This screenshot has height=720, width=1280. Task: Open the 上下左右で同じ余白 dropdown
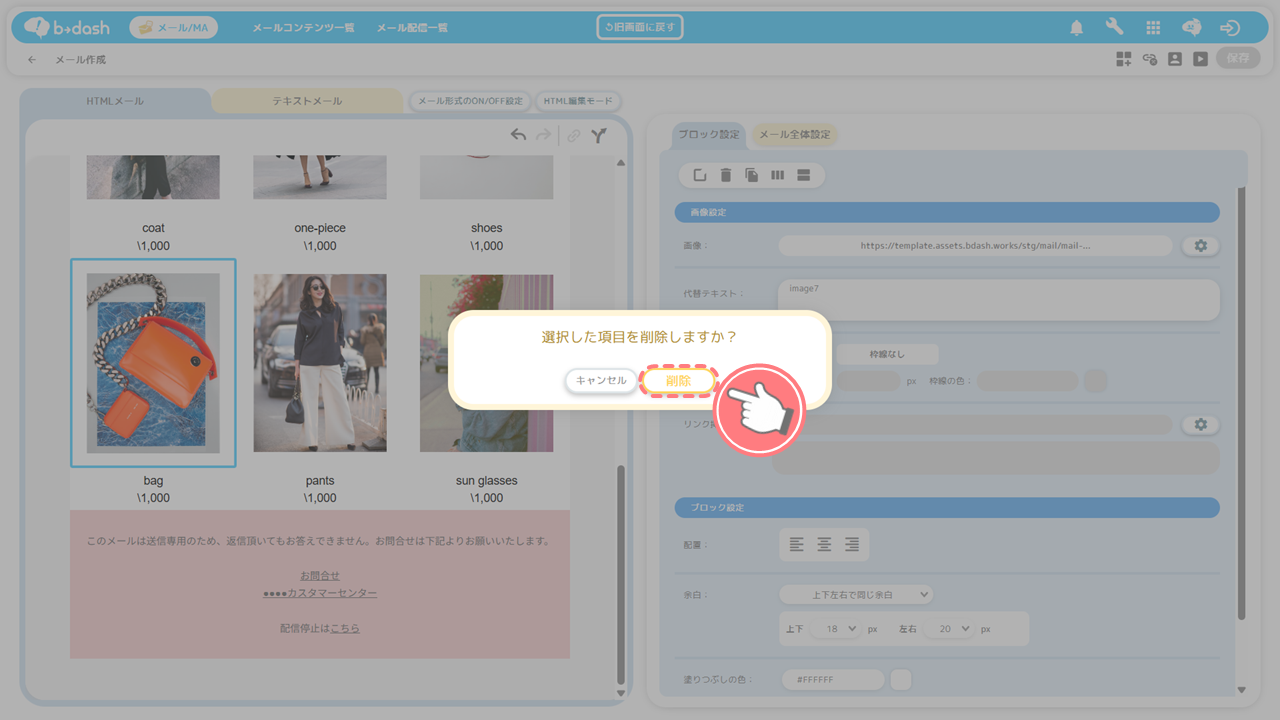pyautogui.click(x=856, y=595)
